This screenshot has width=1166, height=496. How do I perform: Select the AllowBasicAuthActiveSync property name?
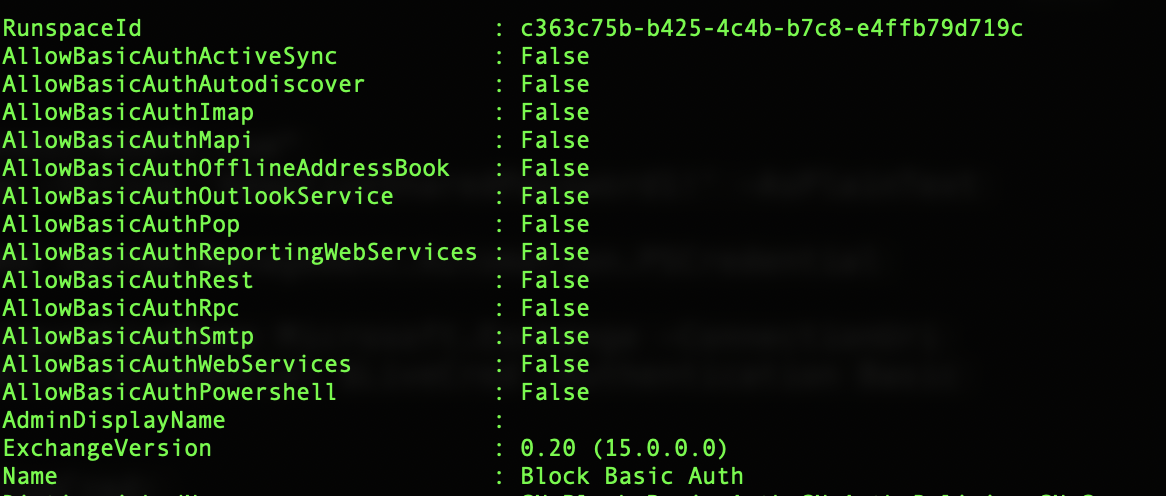point(170,57)
